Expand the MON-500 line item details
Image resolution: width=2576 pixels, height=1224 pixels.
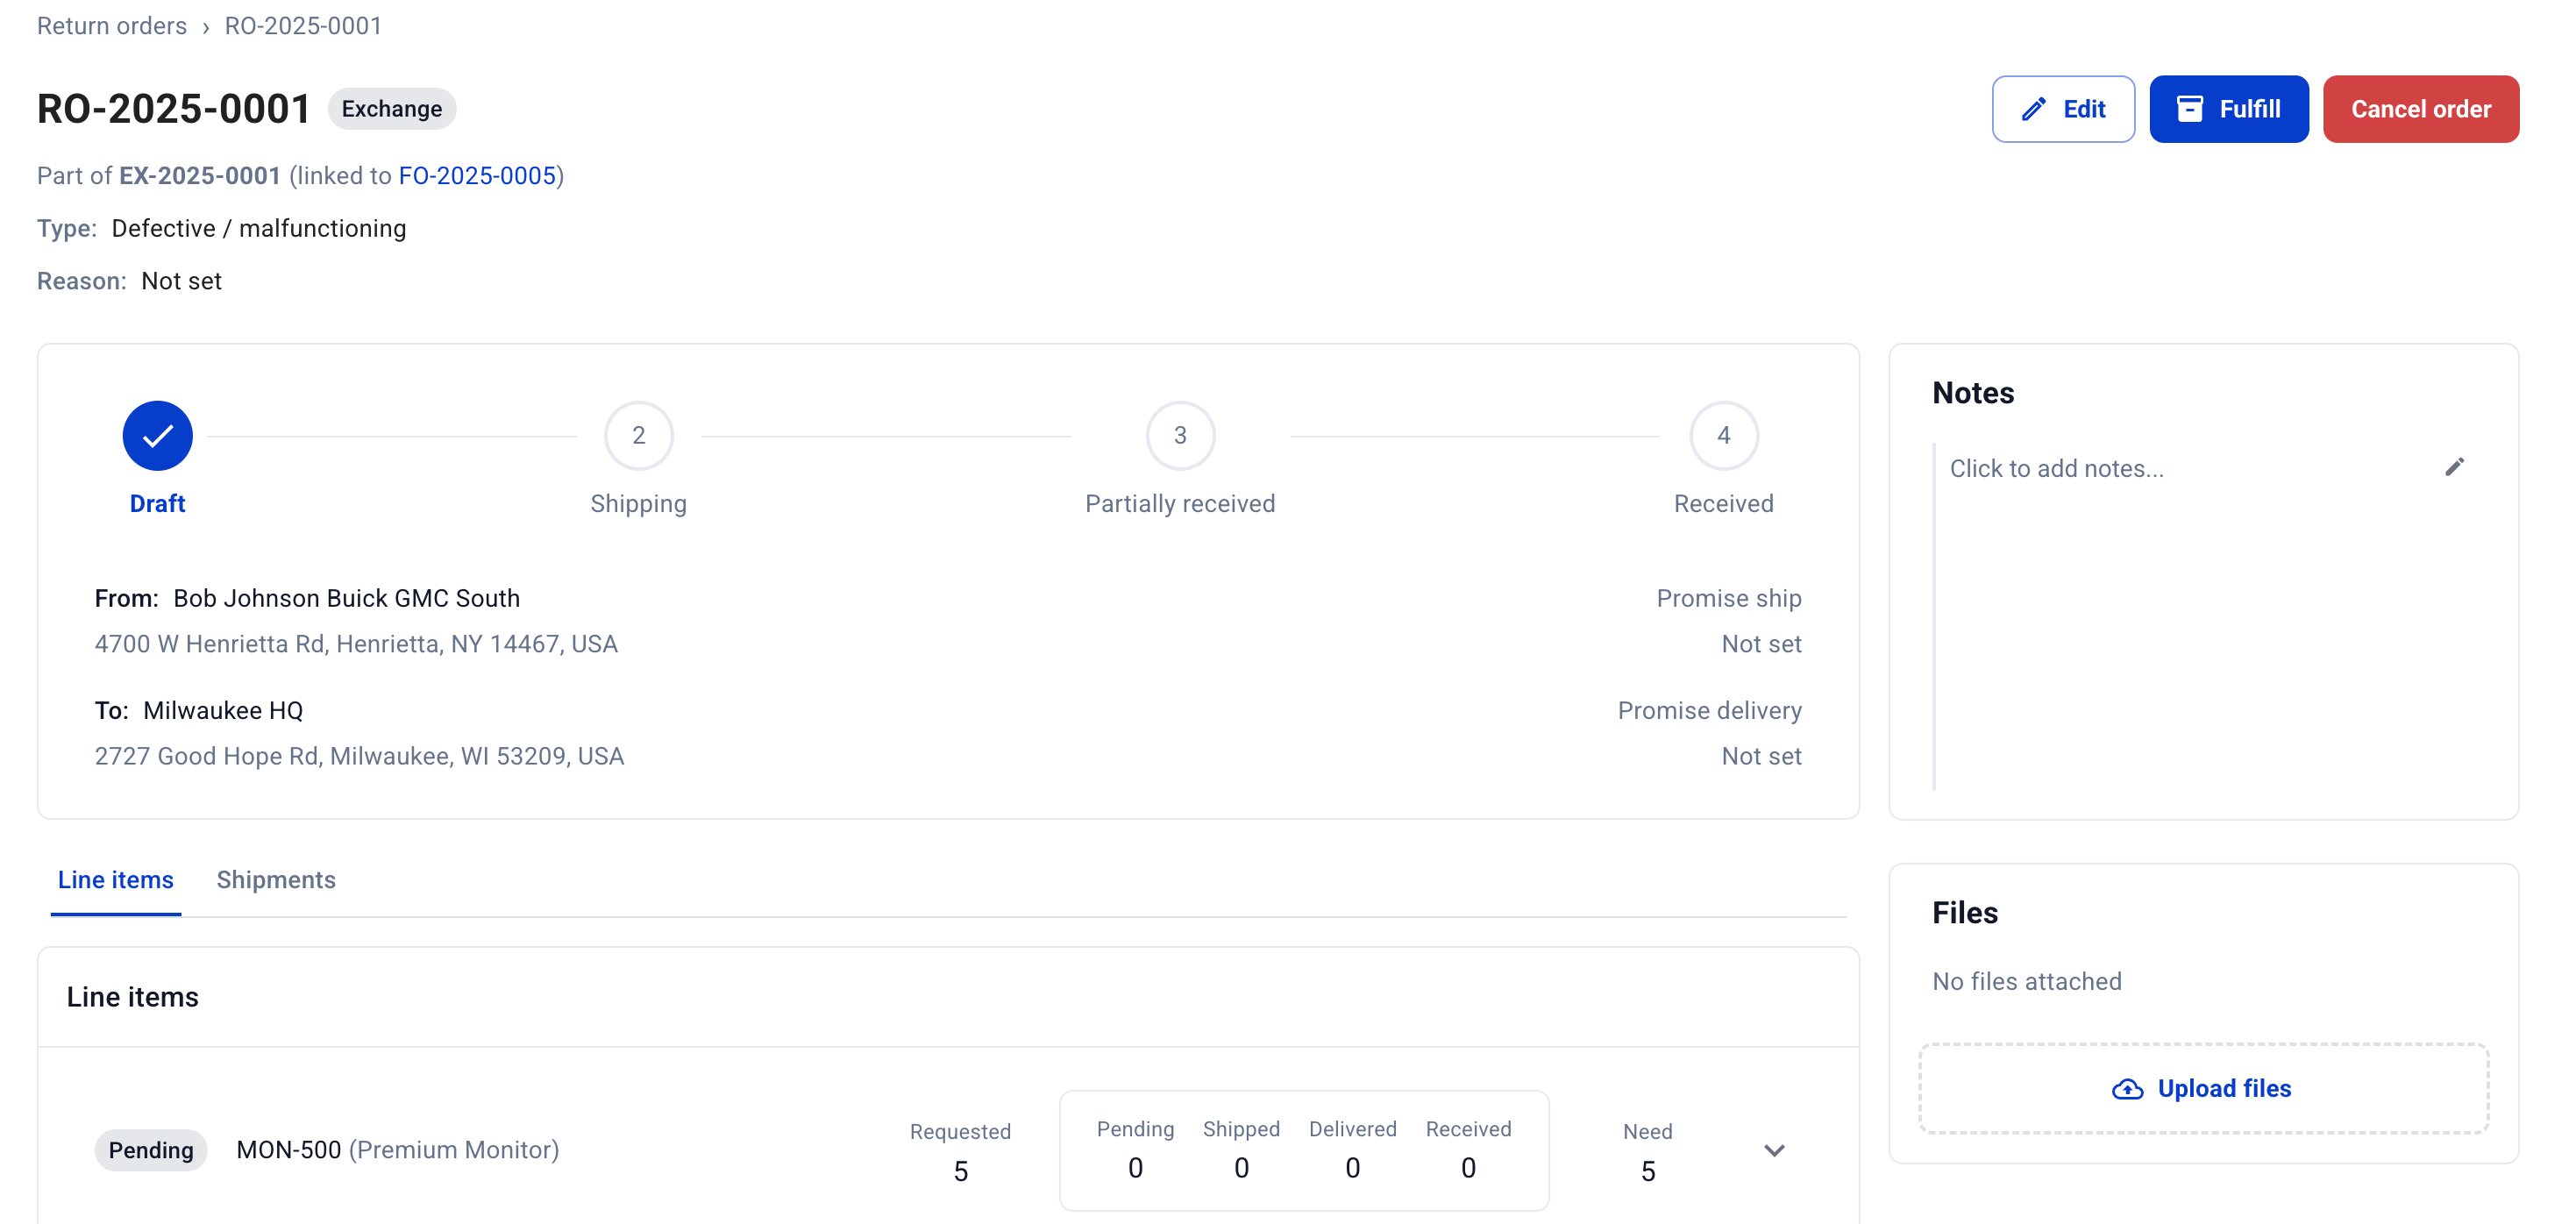(x=1773, y=1150)
